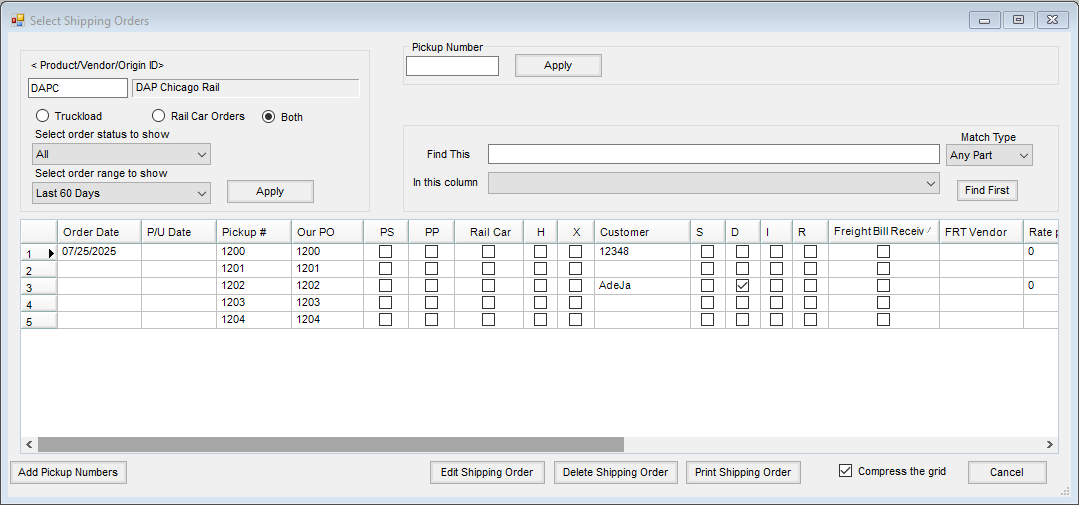1079x505 pixels.
Task: Toggle the PS checkbox in row 1200
Action: coord(385,252)
